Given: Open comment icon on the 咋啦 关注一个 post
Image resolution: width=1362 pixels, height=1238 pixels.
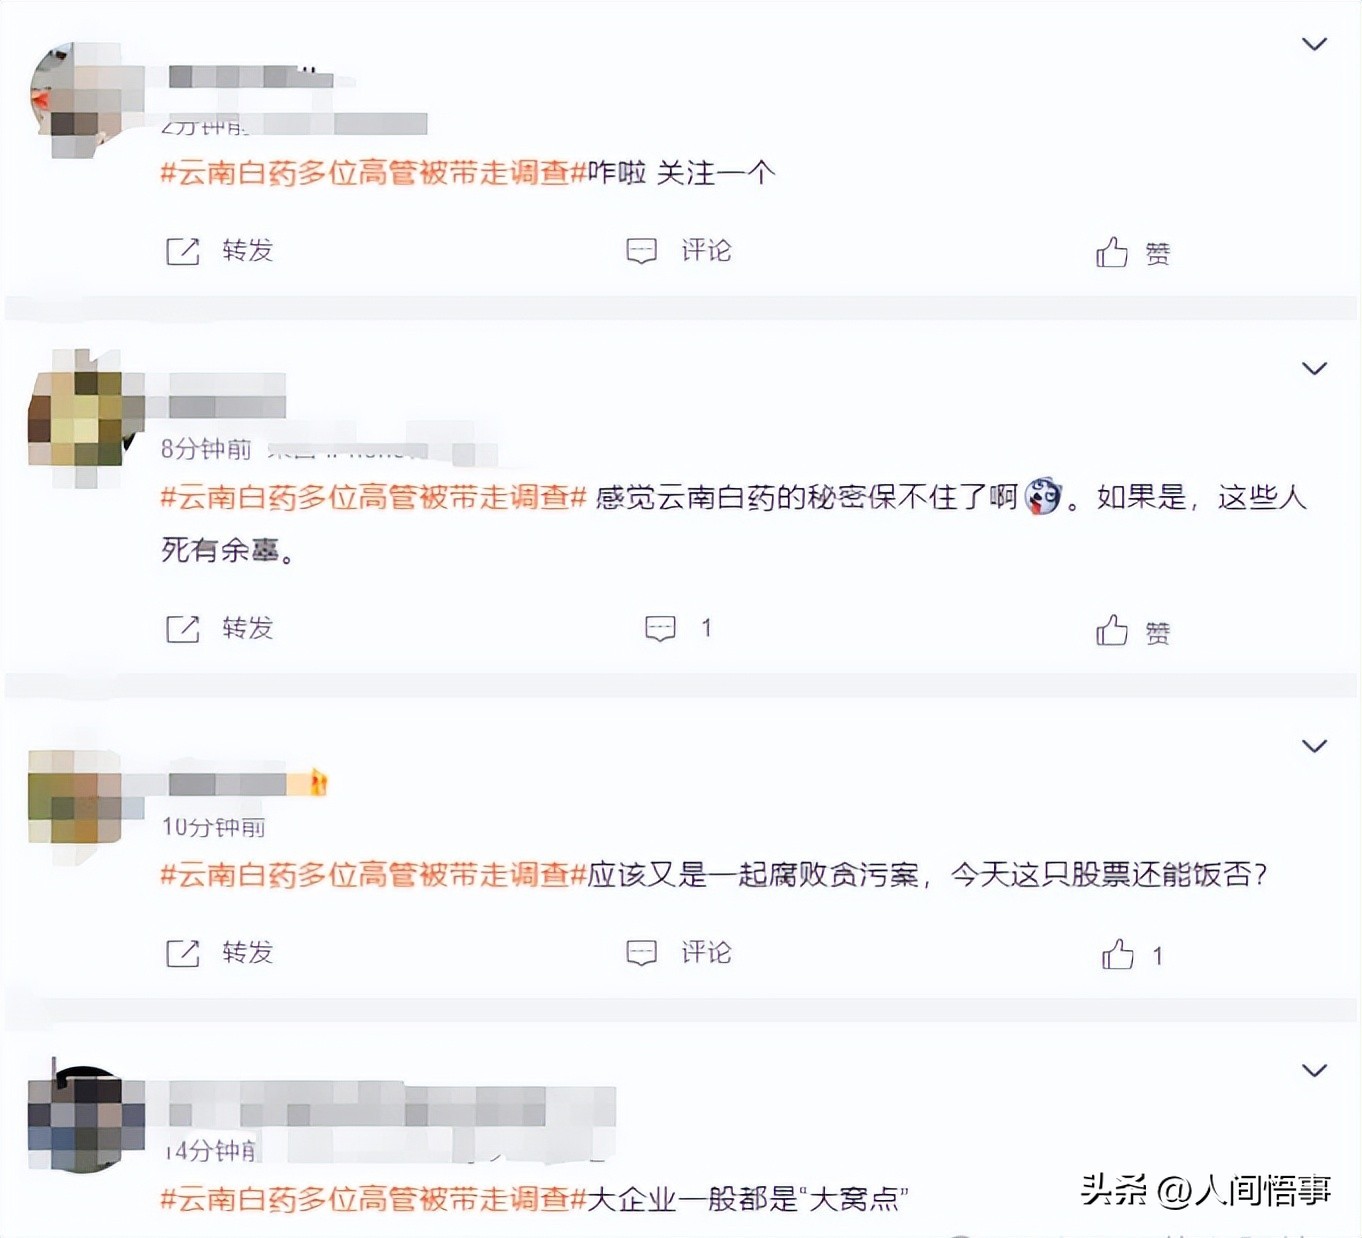Looking at the screenshot, I should [x=641, y=251].
